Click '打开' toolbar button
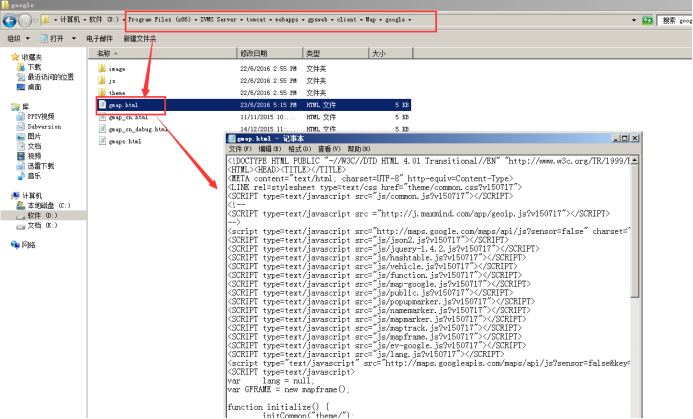 [52, 38]
